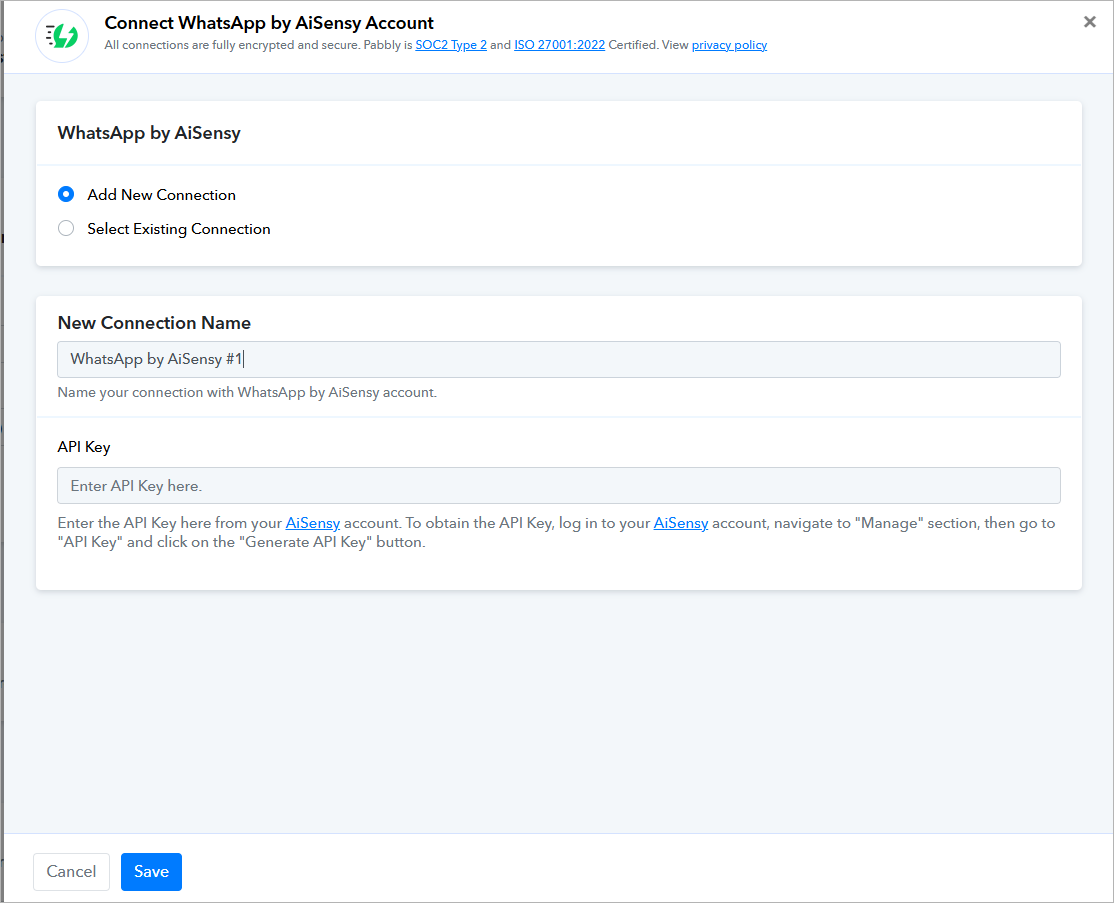Click the "New Connection Name" label
This screenshot has width=1114, height=903.
click(154, 323)
